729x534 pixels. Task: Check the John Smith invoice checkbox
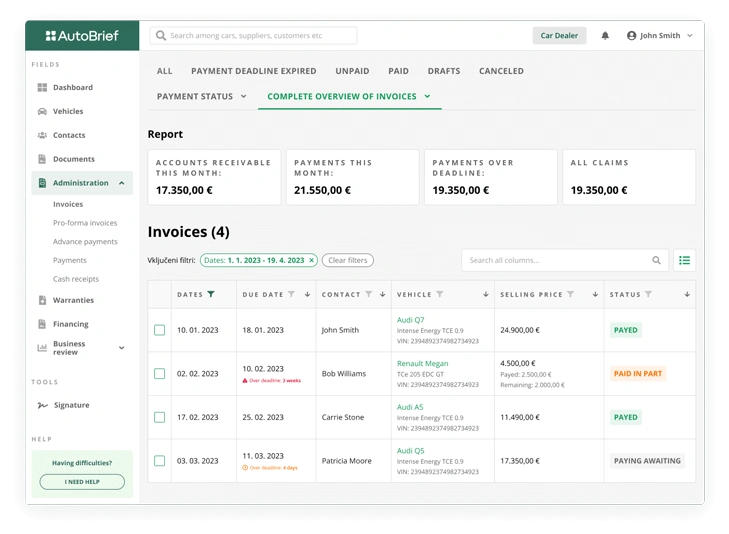[x=159, y=330]
